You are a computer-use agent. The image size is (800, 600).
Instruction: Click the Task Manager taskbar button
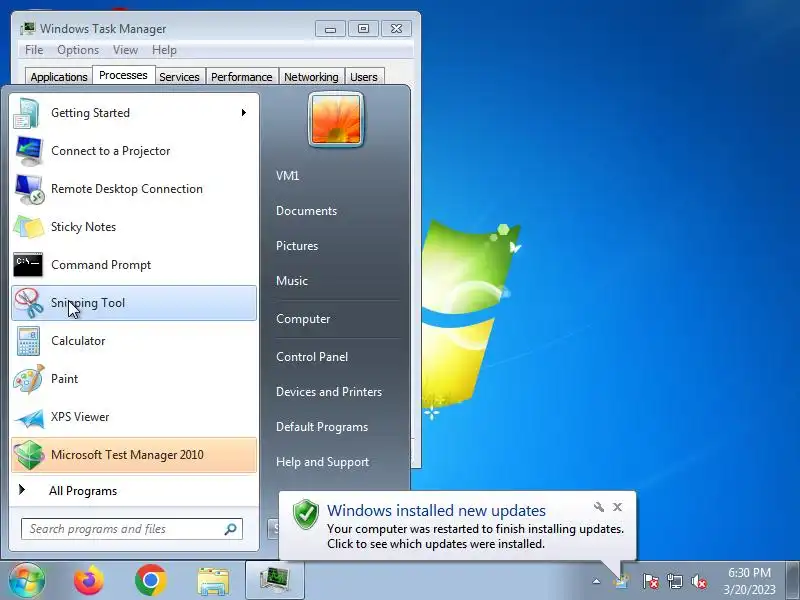point(275,580)
